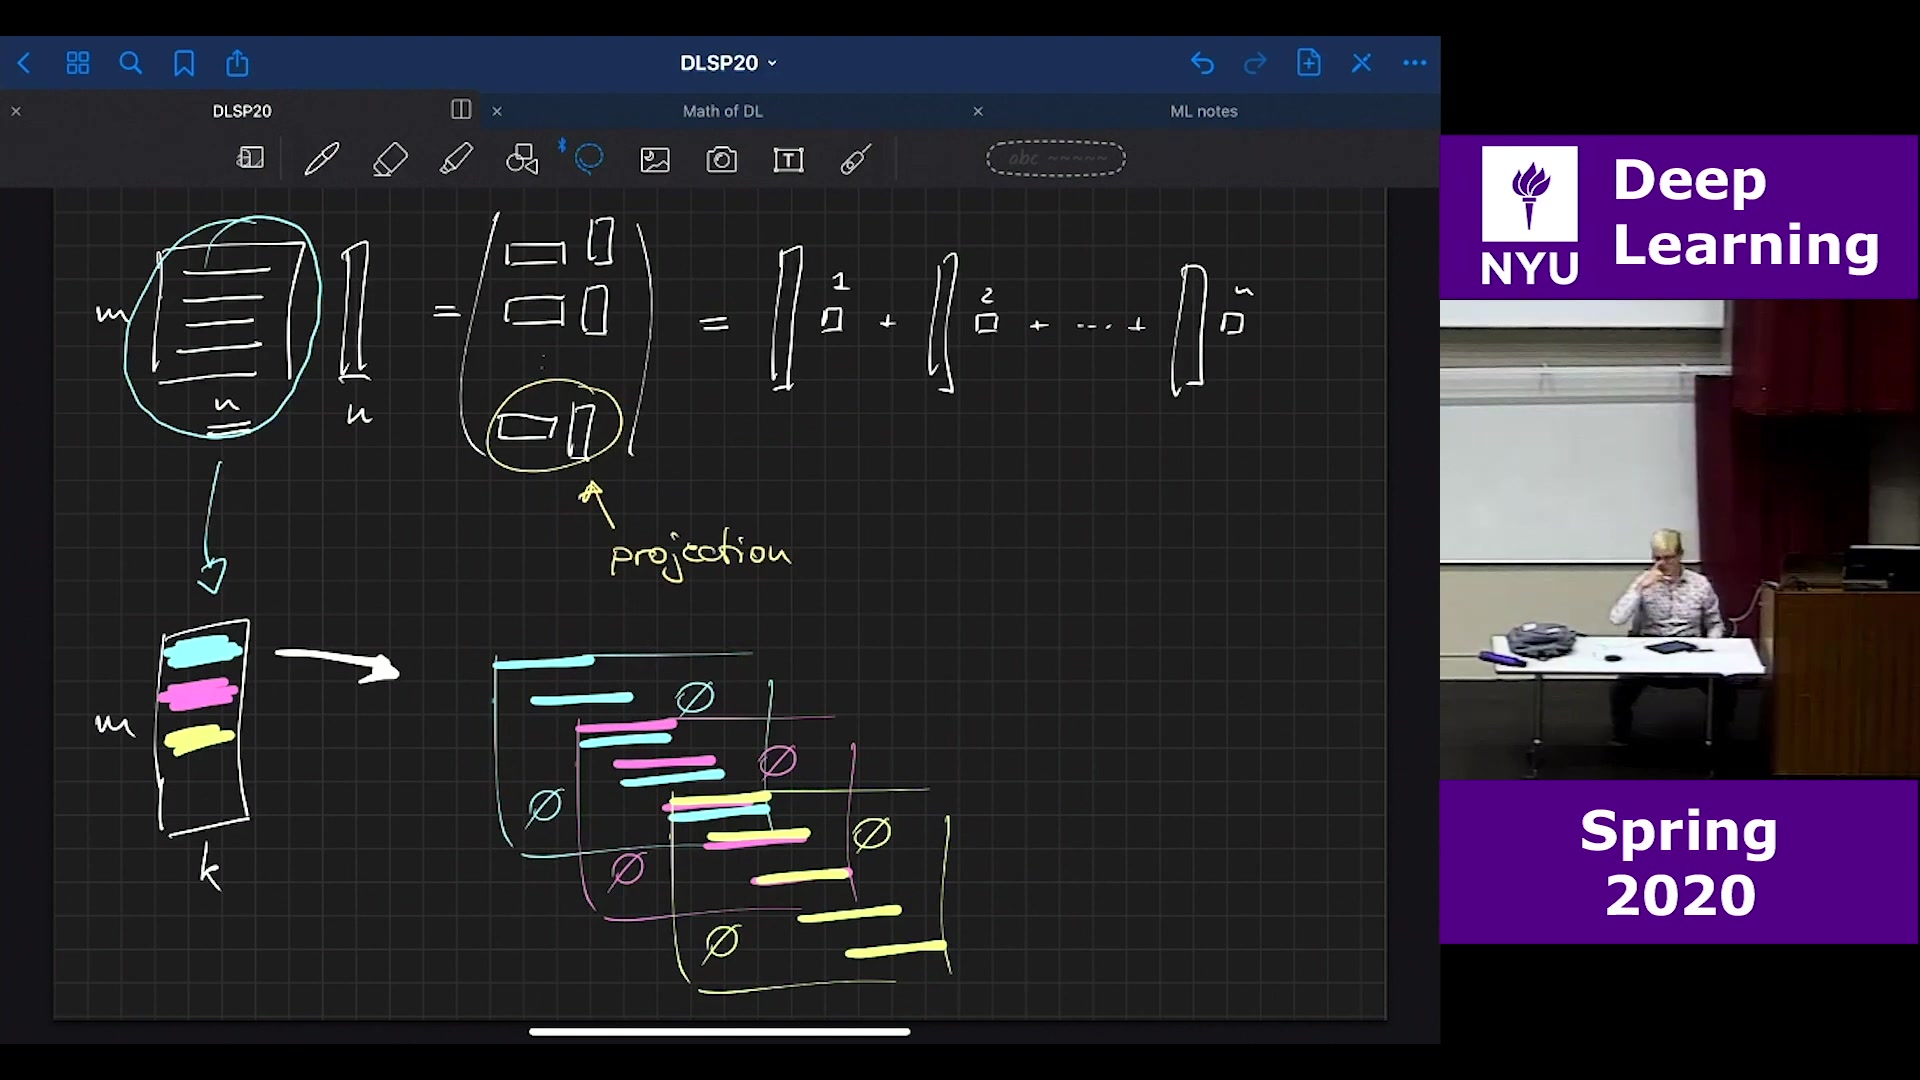Viewport: 1920px width, 1080px height.
Task: Select the Shapes tool
Action: pos(522,160)
